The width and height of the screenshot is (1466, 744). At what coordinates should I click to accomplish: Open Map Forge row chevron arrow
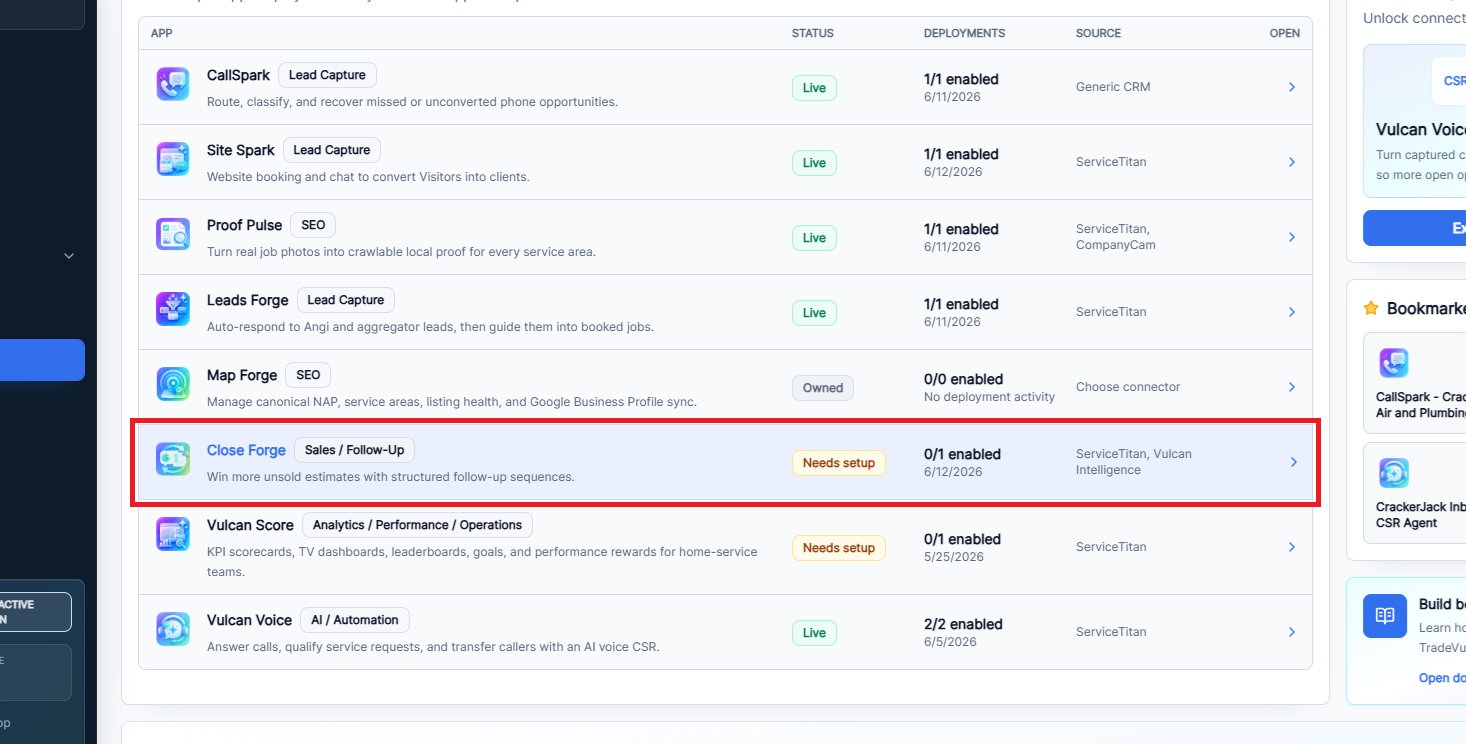(1292, 387)
